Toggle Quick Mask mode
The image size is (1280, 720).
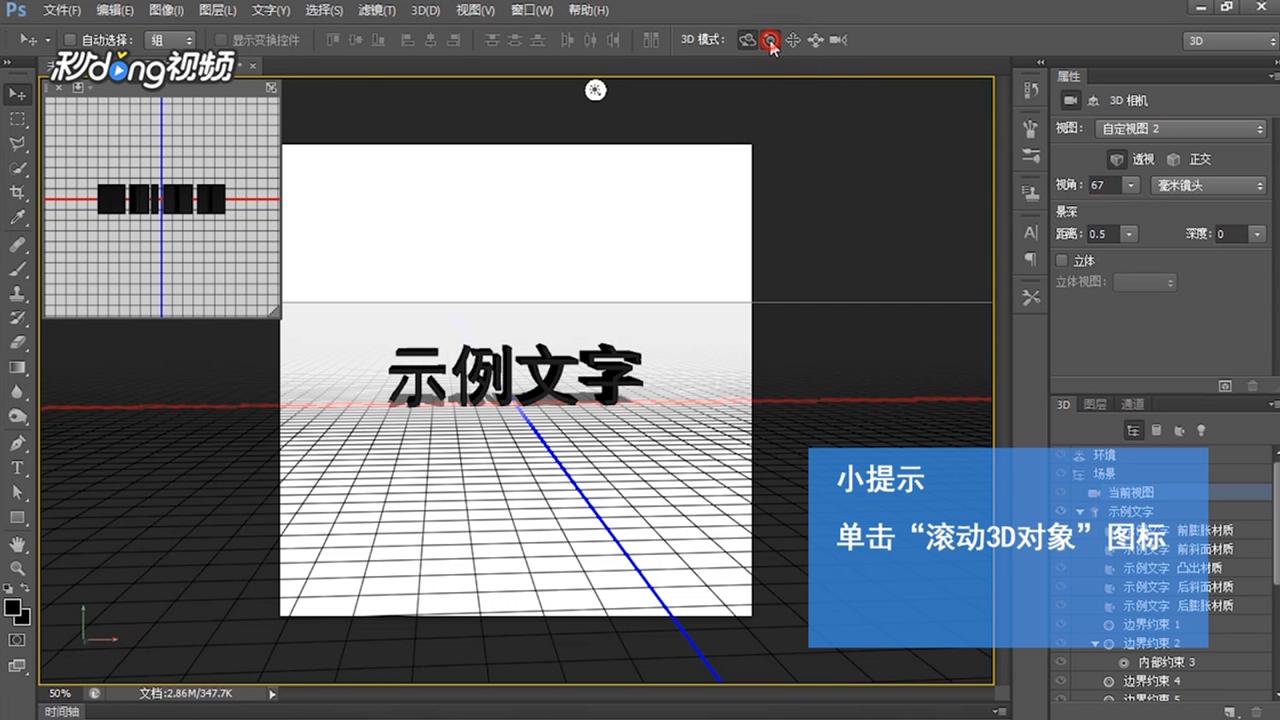point(17,640)
